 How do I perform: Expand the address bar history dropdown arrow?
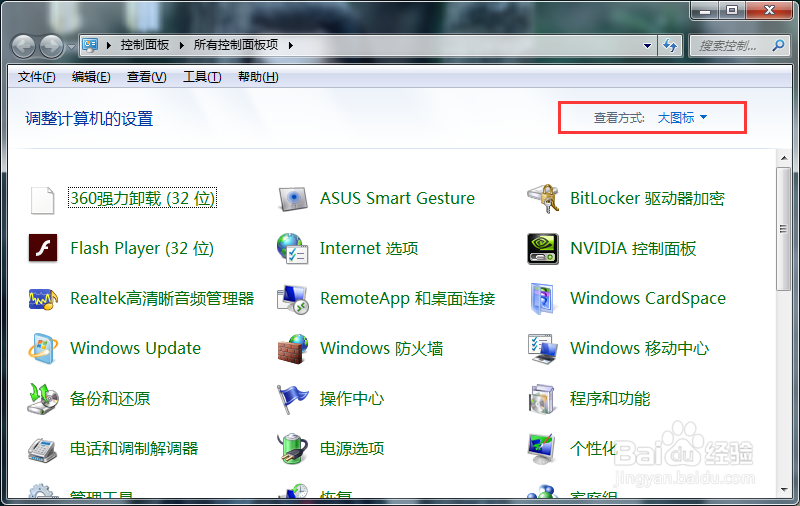coord(647,45)
